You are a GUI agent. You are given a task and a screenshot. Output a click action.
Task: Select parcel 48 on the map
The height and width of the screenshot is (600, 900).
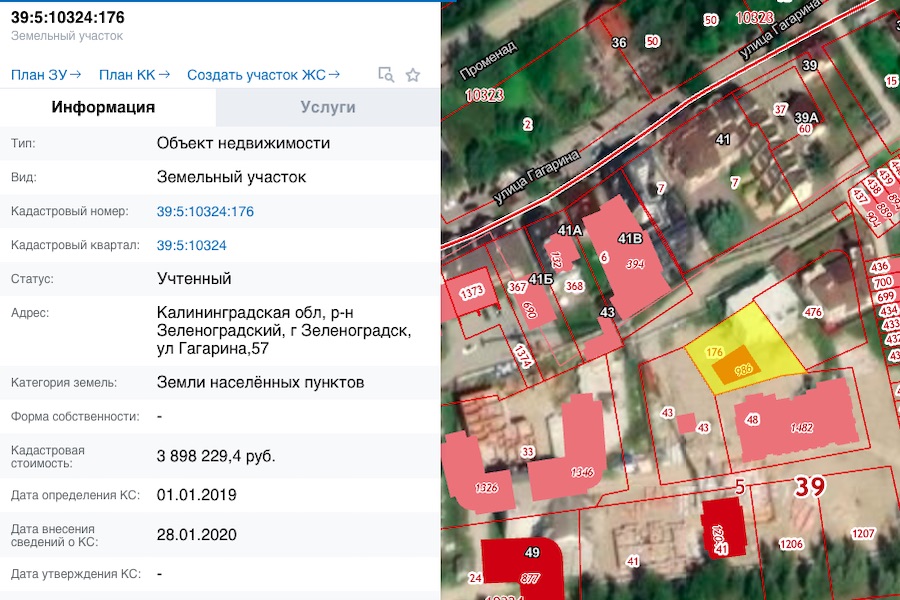[753, 420]
